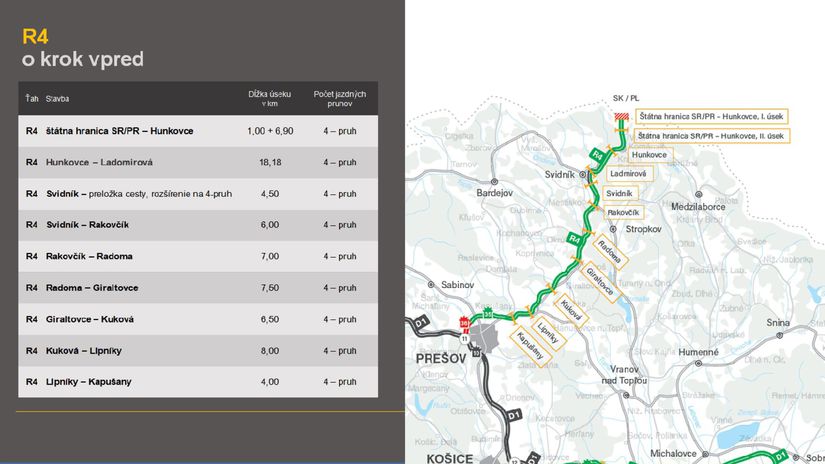The image size is (825, 464).
Task: Select the 'Hunkovce – Ladomirová' table row
Action: [198, 162]
